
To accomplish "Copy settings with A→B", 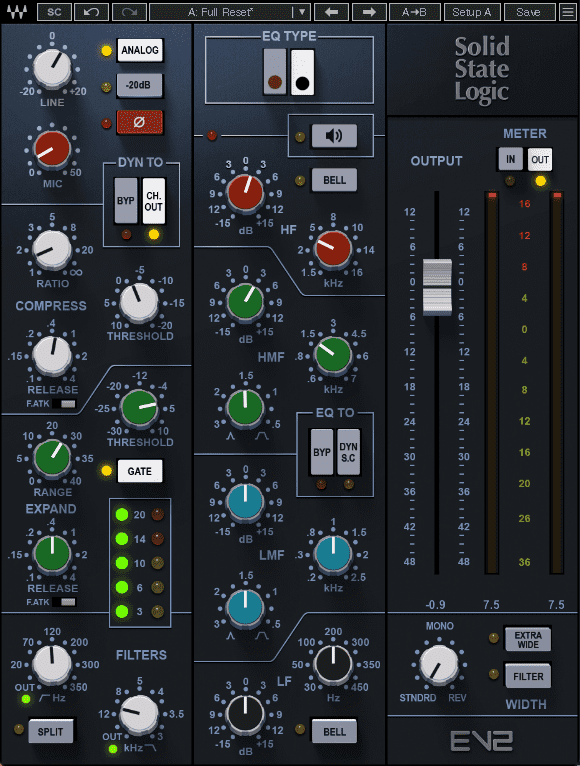I will click(x=414, y=12).
